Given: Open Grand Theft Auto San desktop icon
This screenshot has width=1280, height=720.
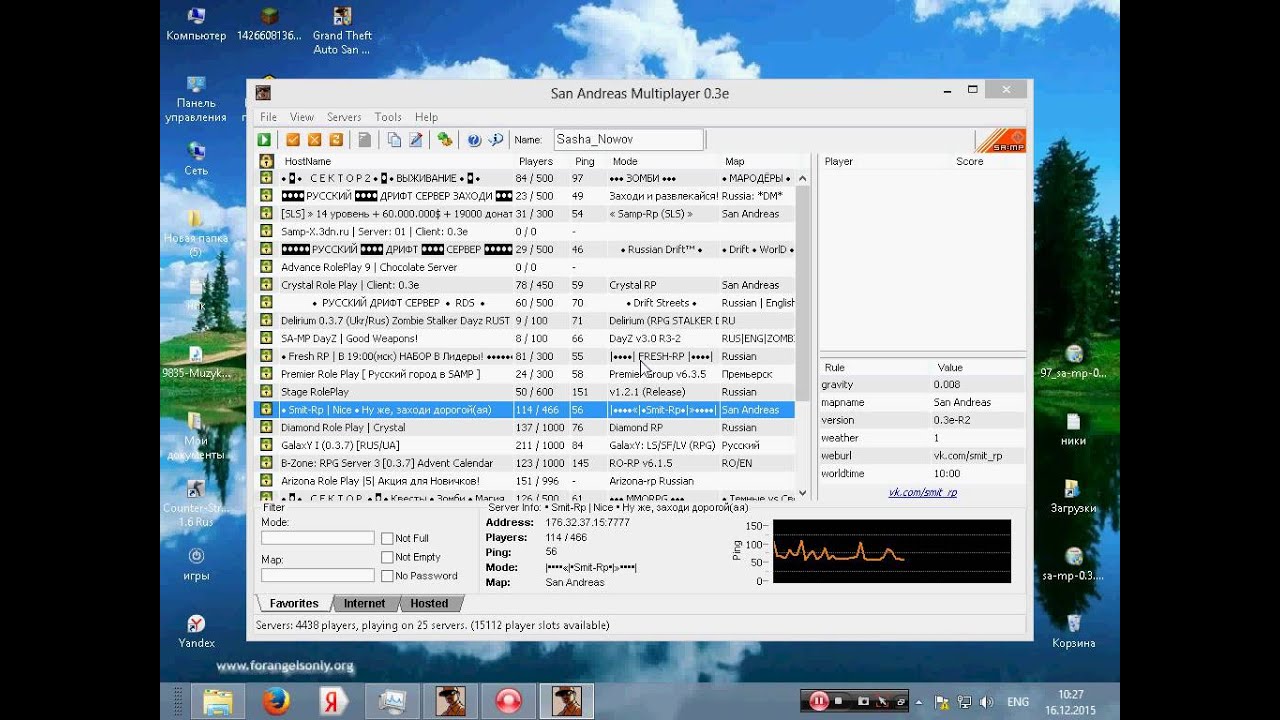Looking at the screenshot, I should pyautogui.click(x=342, y=30).
